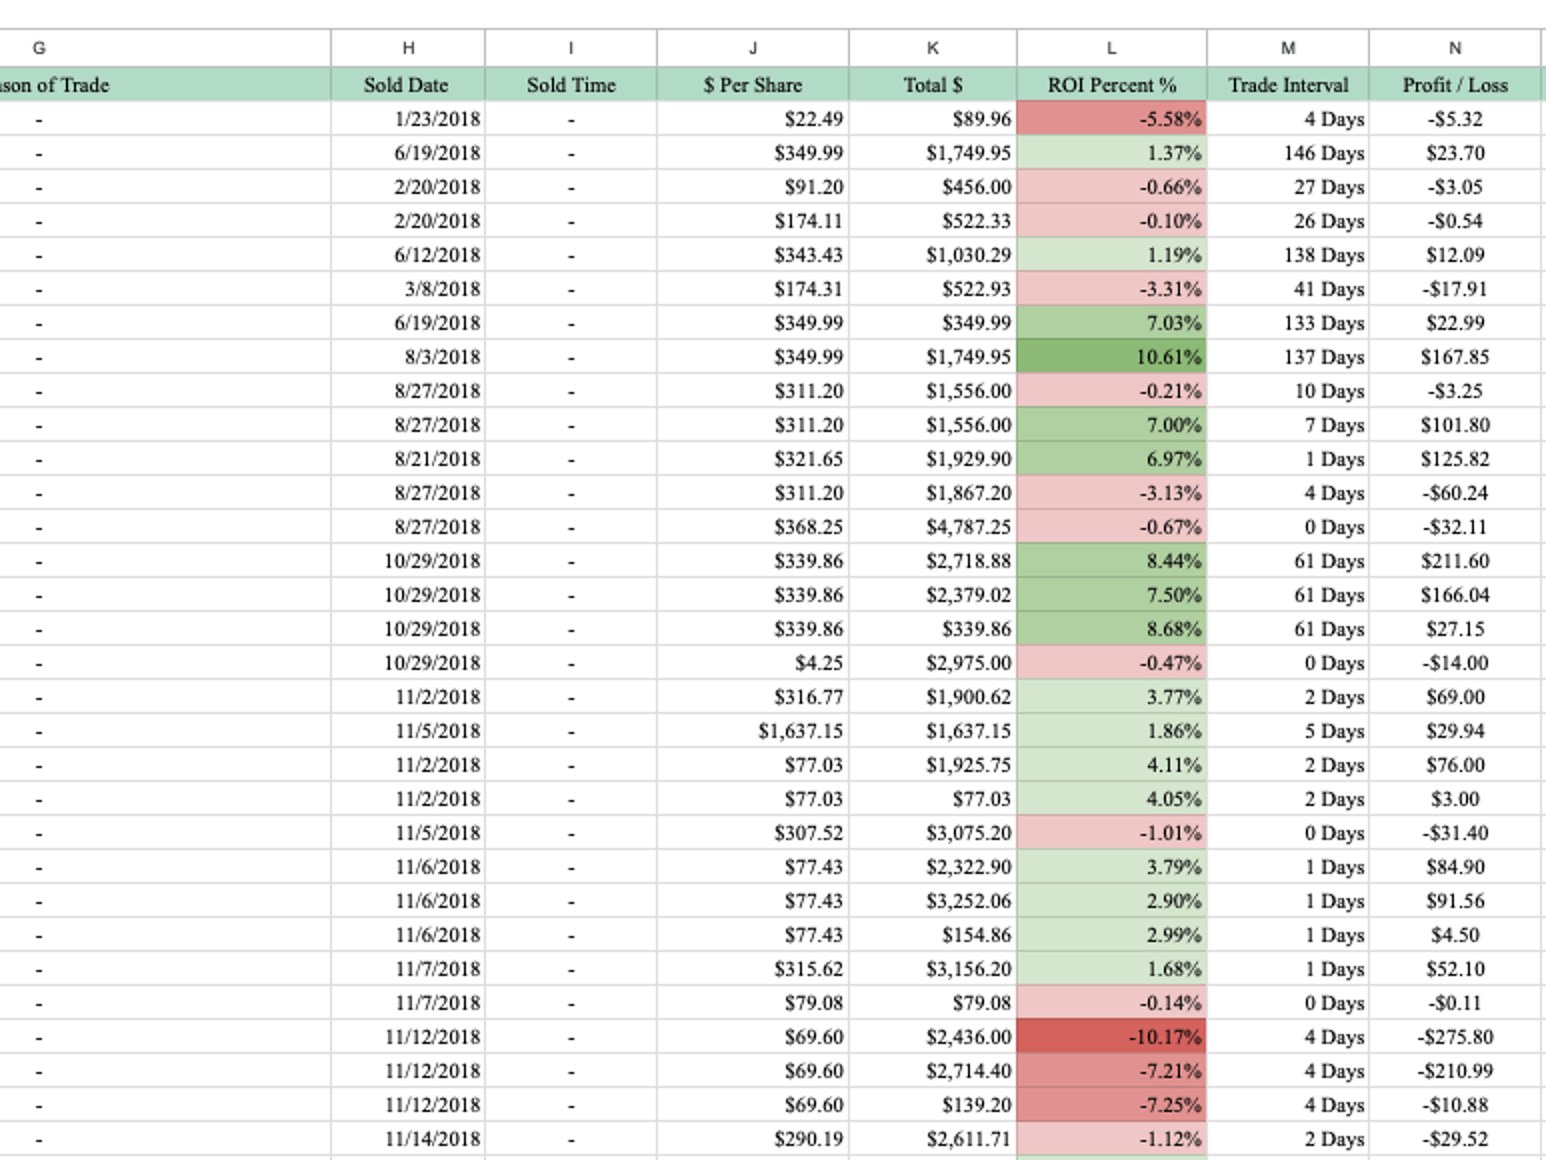Click the 'Sold Time' header cell

571,85
